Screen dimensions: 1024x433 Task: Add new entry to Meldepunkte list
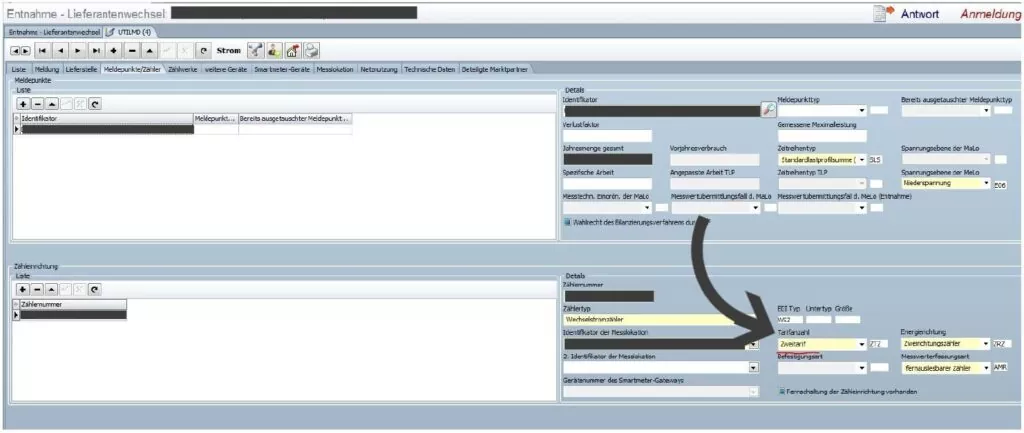tap(23, 103)
